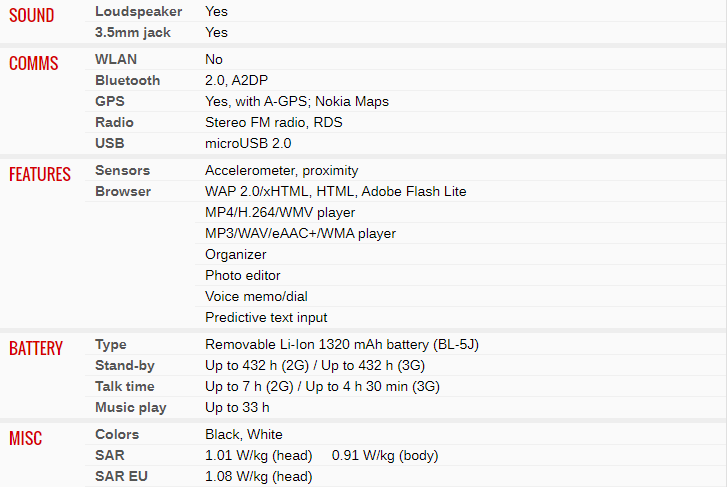Click the Talk time label

124,386
